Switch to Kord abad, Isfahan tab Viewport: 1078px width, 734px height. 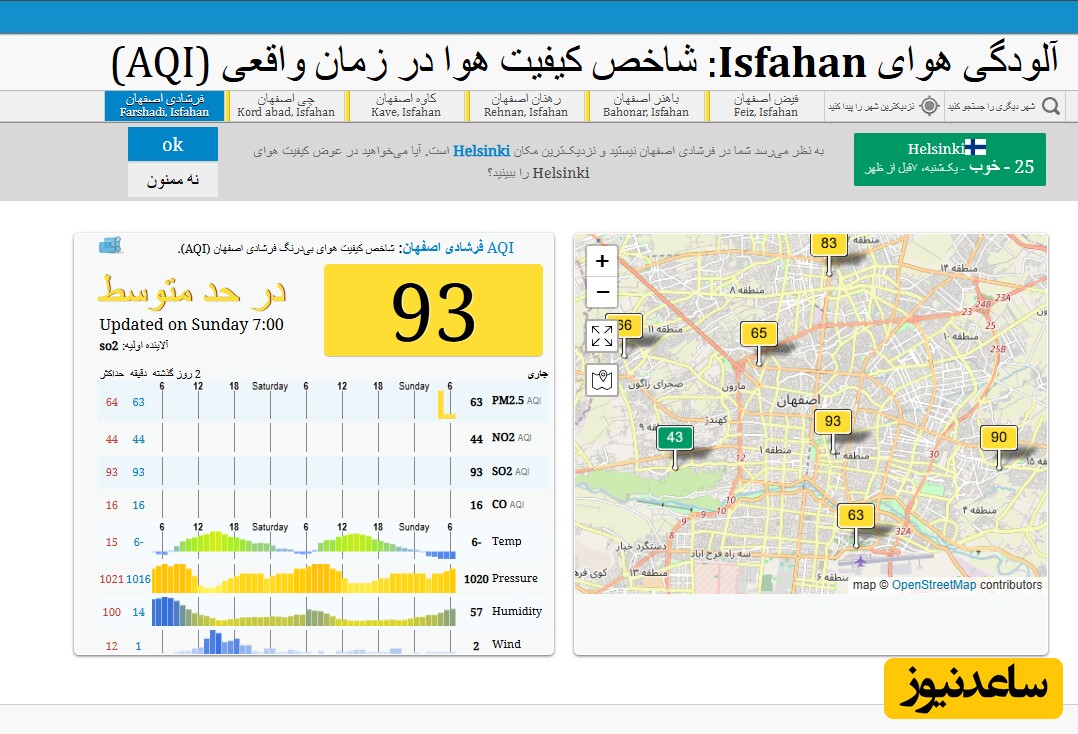(286, 106)
